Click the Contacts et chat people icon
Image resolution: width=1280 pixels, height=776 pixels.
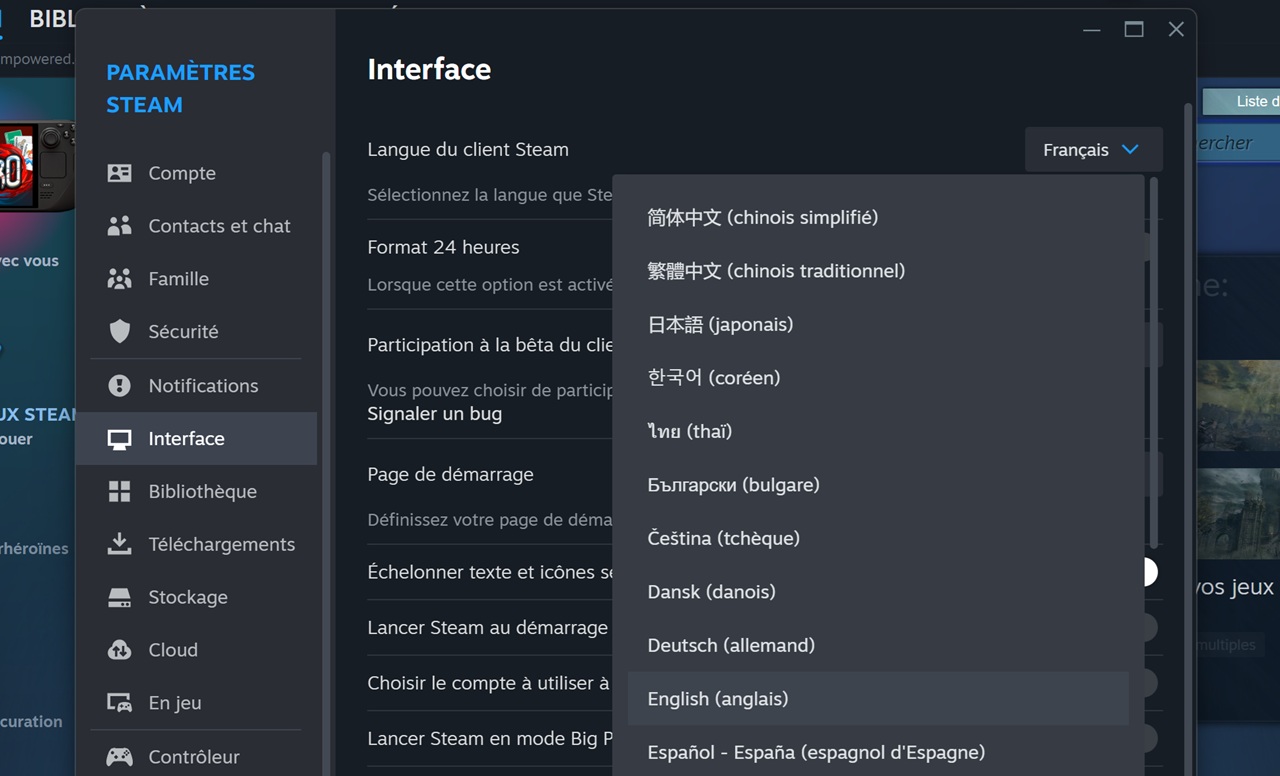(119, 226)
